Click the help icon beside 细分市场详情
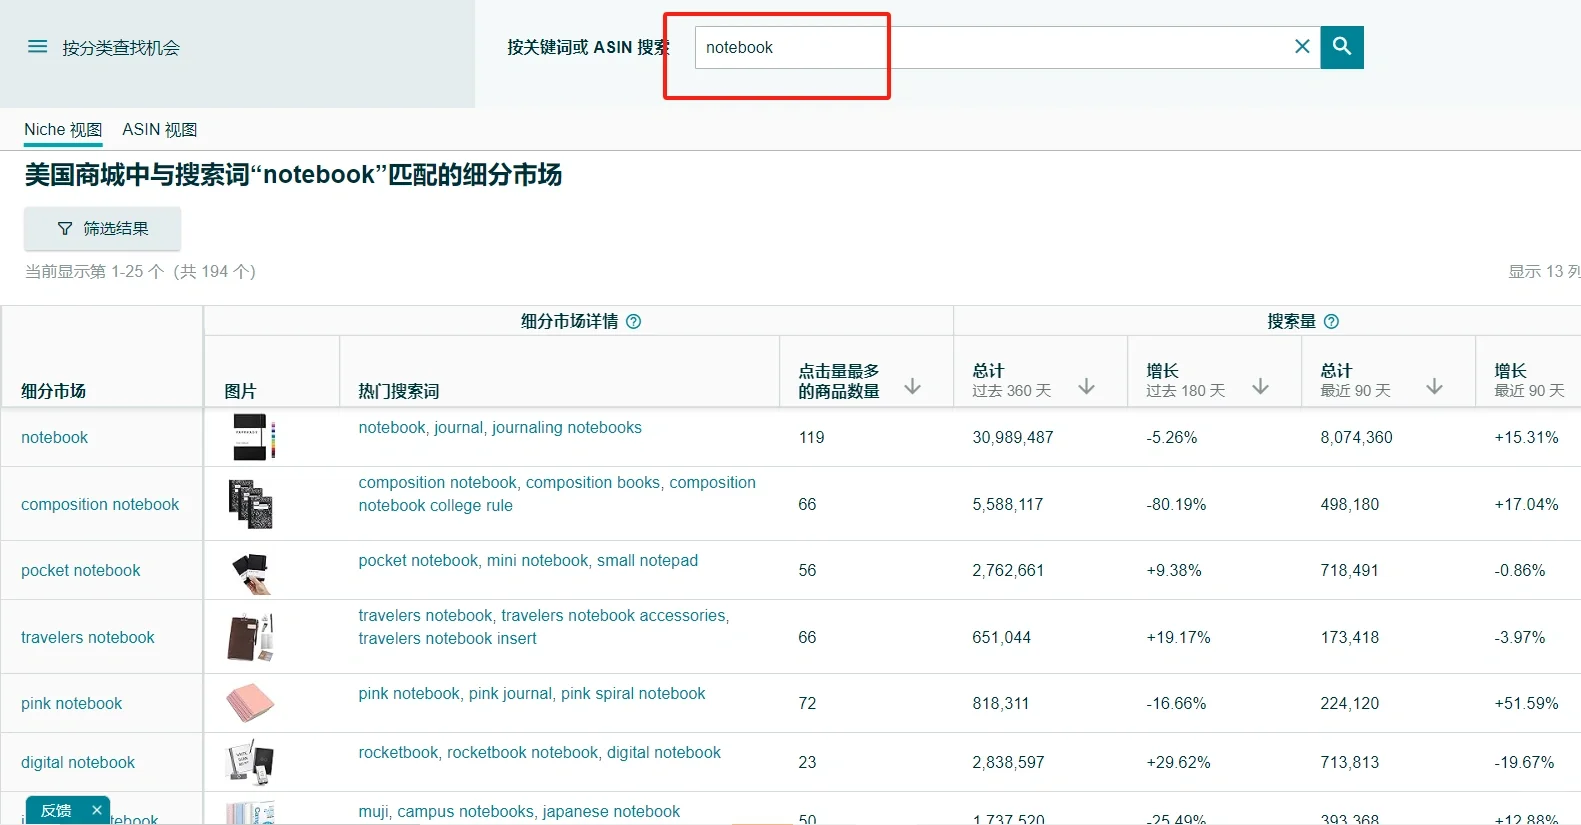Image resolution: width=1581 pixels, height=825 pixels. coord(633,321)
